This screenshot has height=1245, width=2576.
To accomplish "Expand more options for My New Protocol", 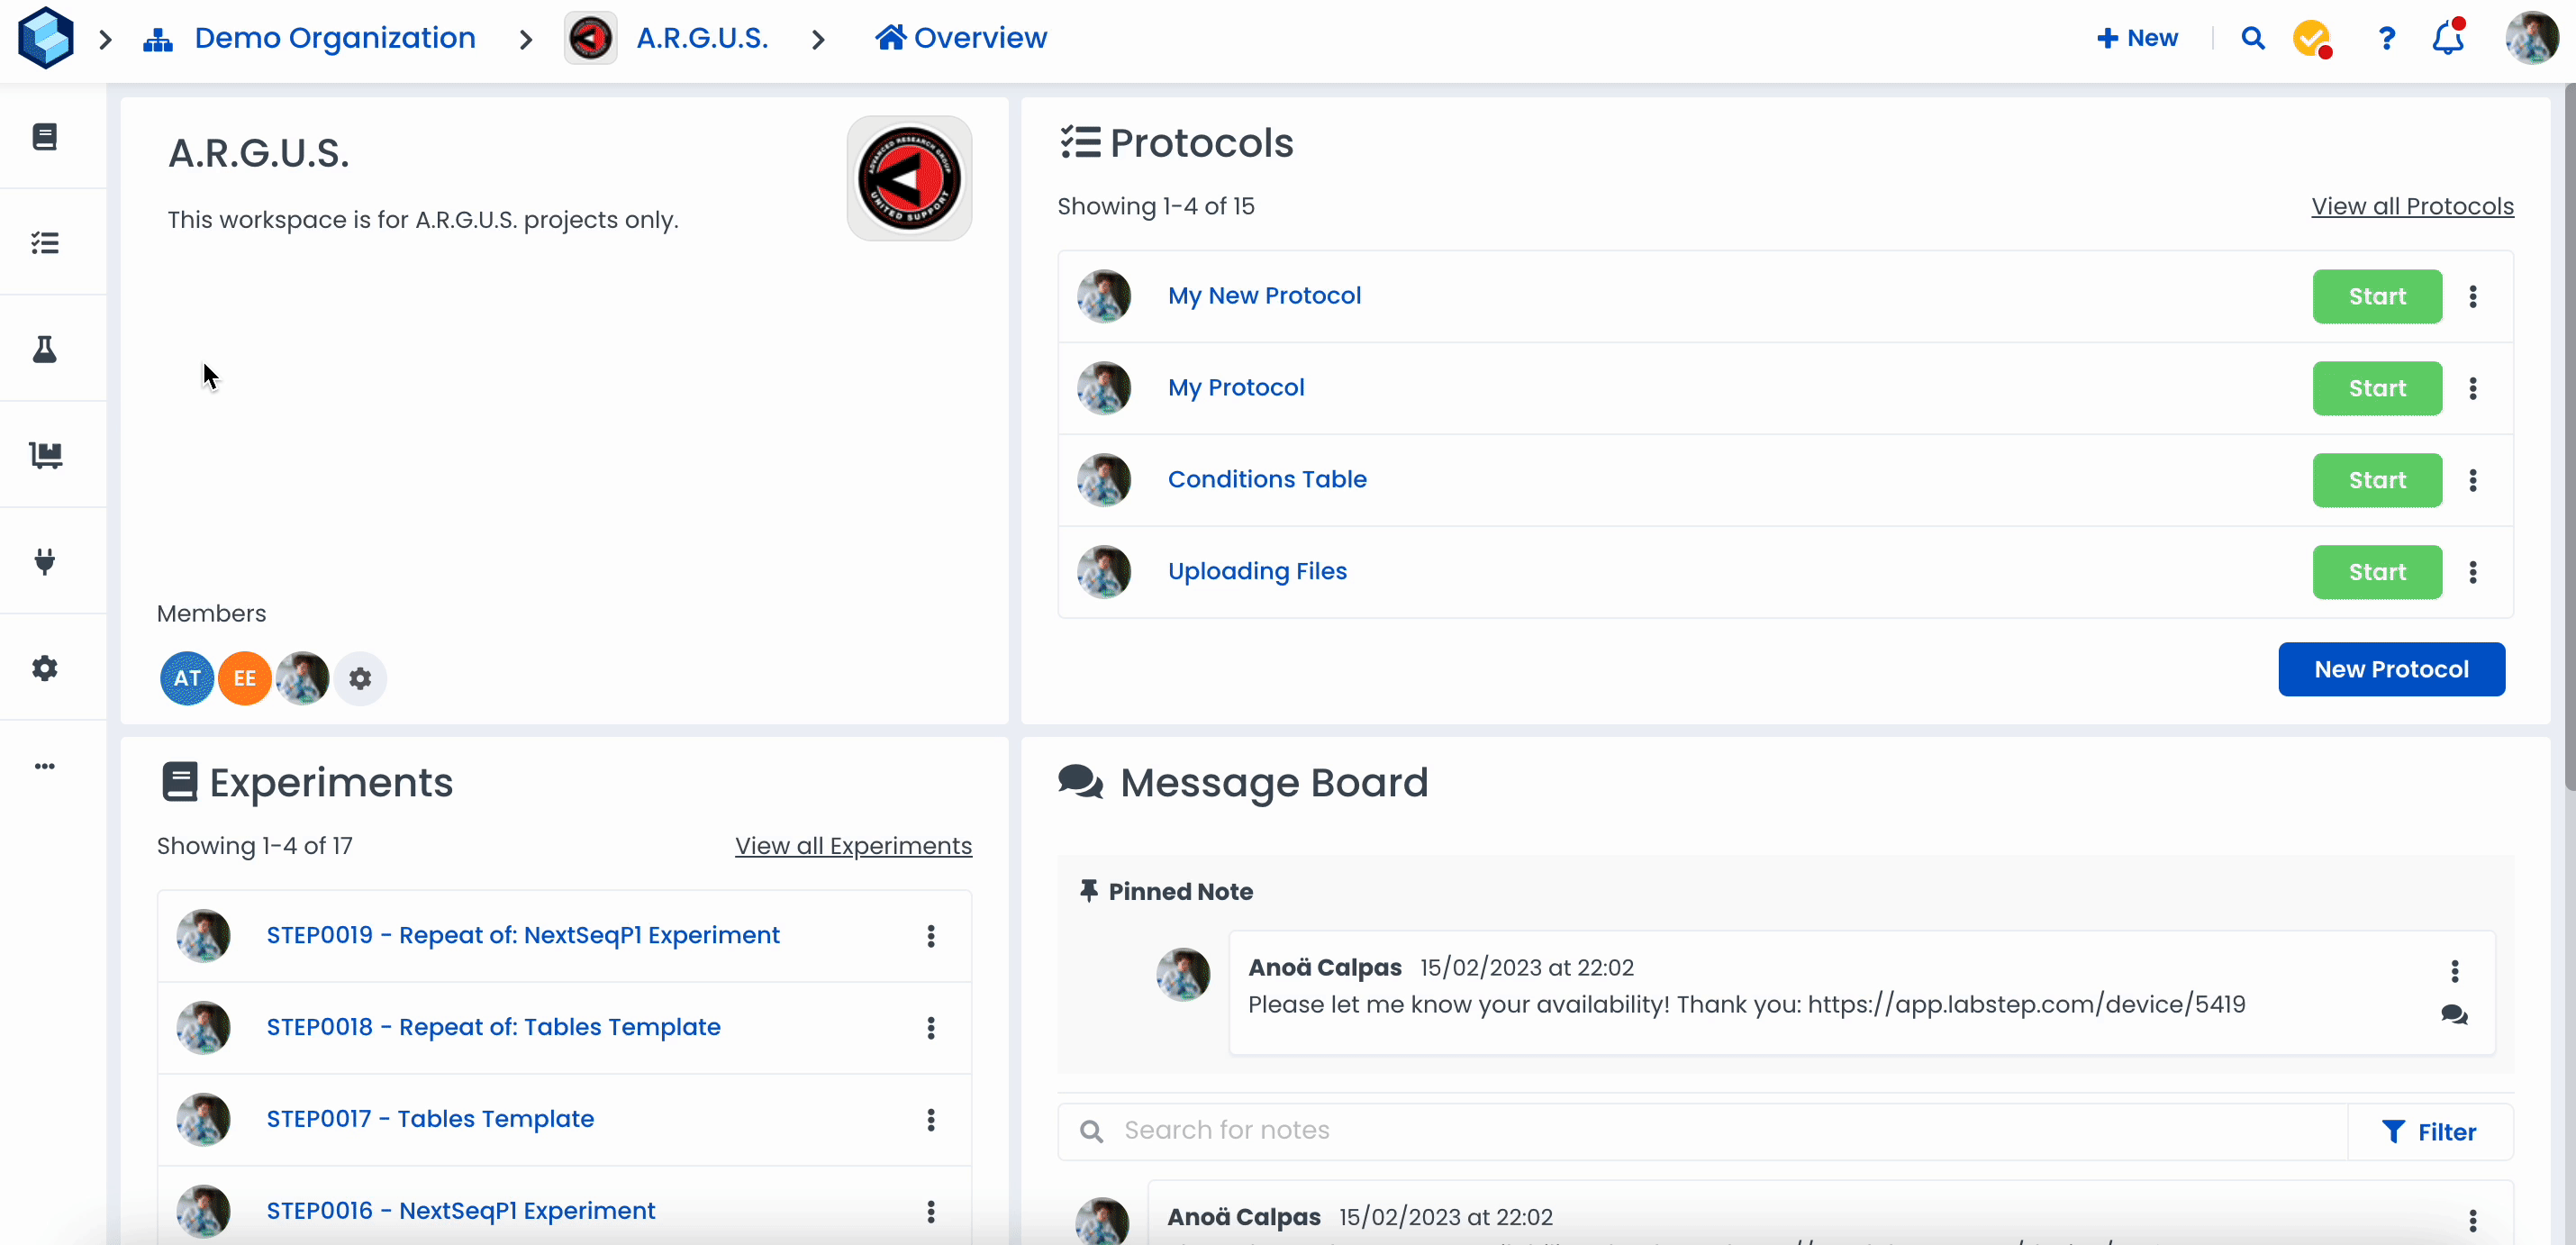I will 2472,296.
